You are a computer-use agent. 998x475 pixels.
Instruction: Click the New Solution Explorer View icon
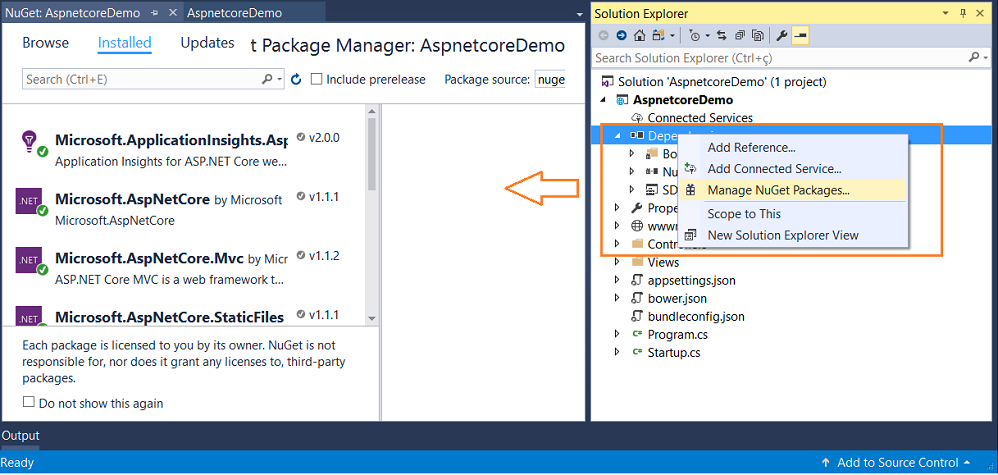[x=691, y=235]
